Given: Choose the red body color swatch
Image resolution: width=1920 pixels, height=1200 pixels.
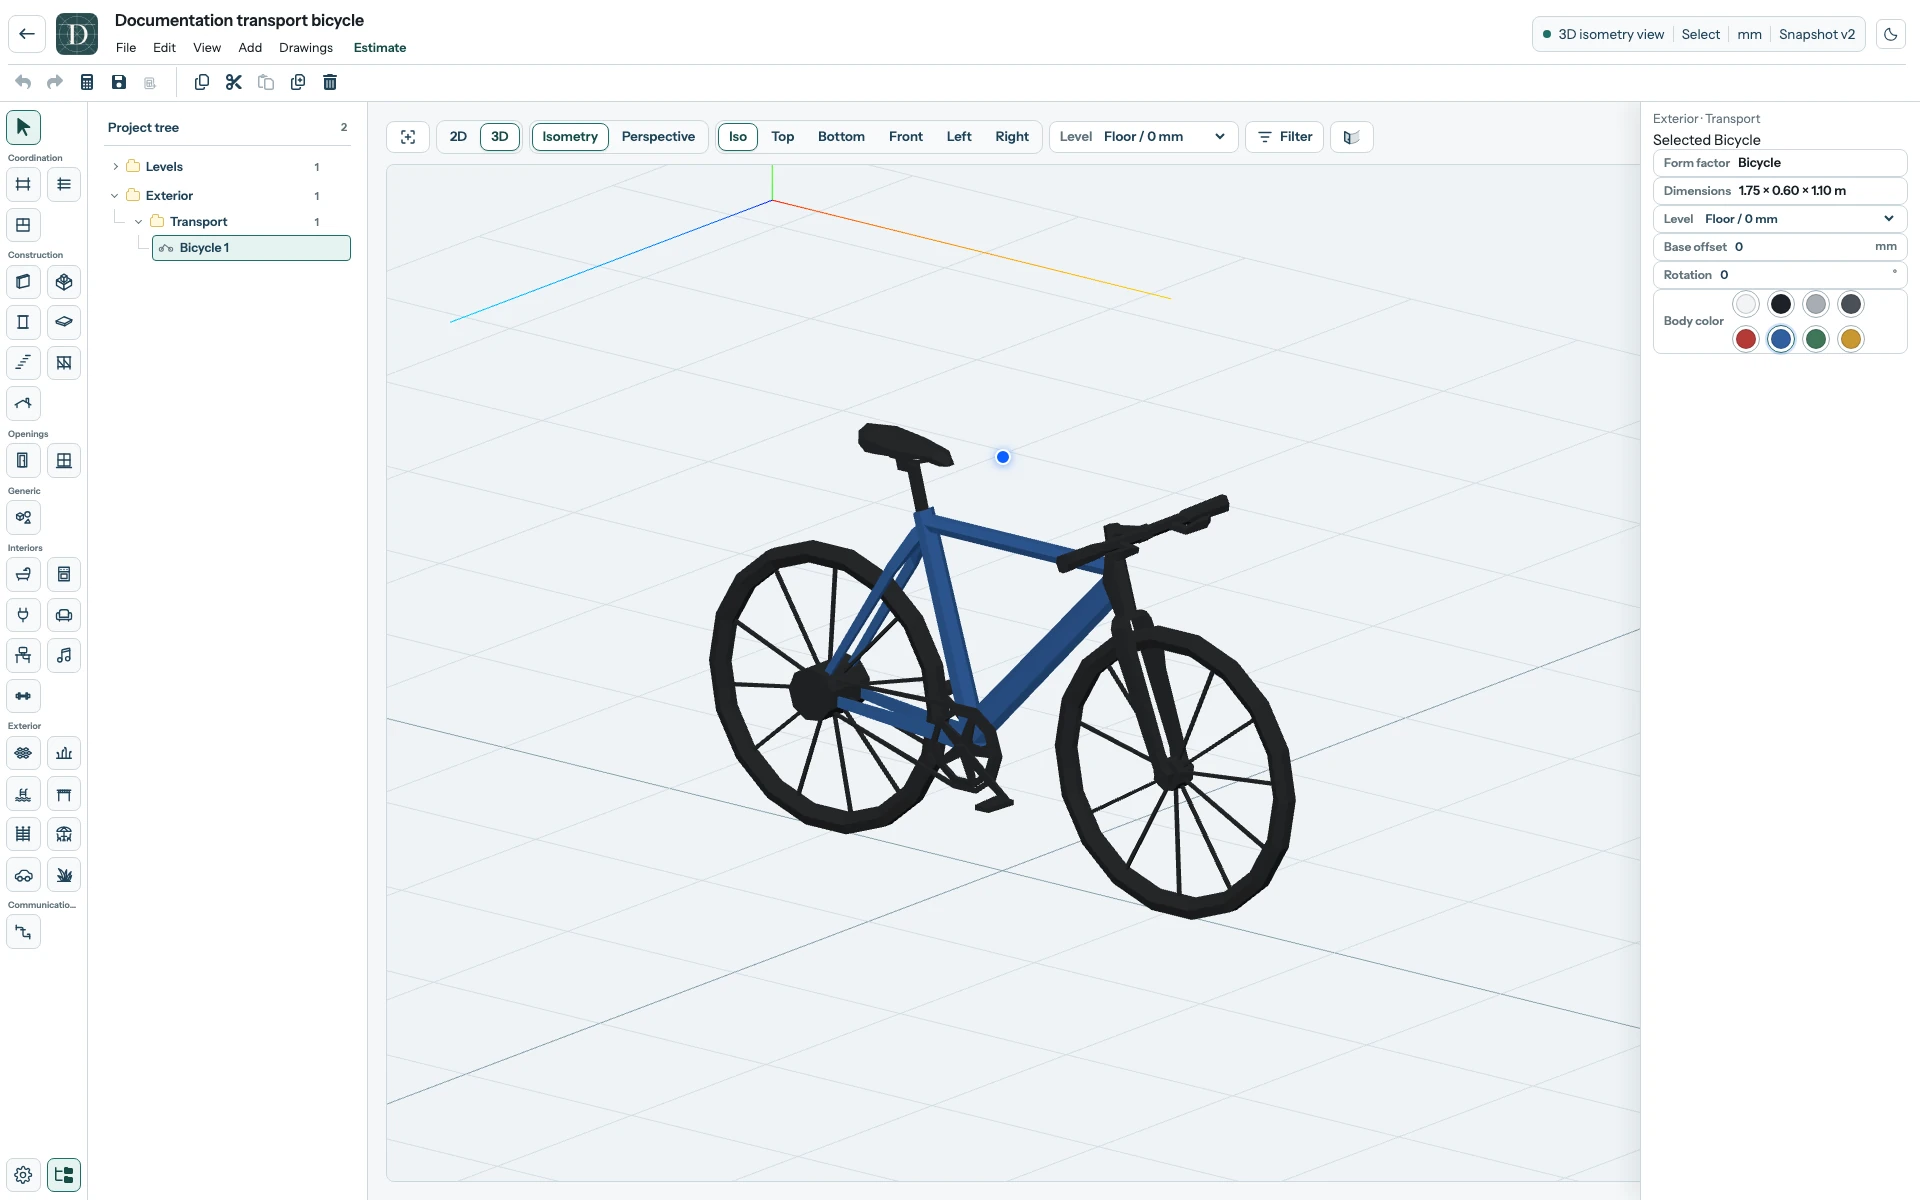Looking at the screenshot, I should tap(1746, 339).
